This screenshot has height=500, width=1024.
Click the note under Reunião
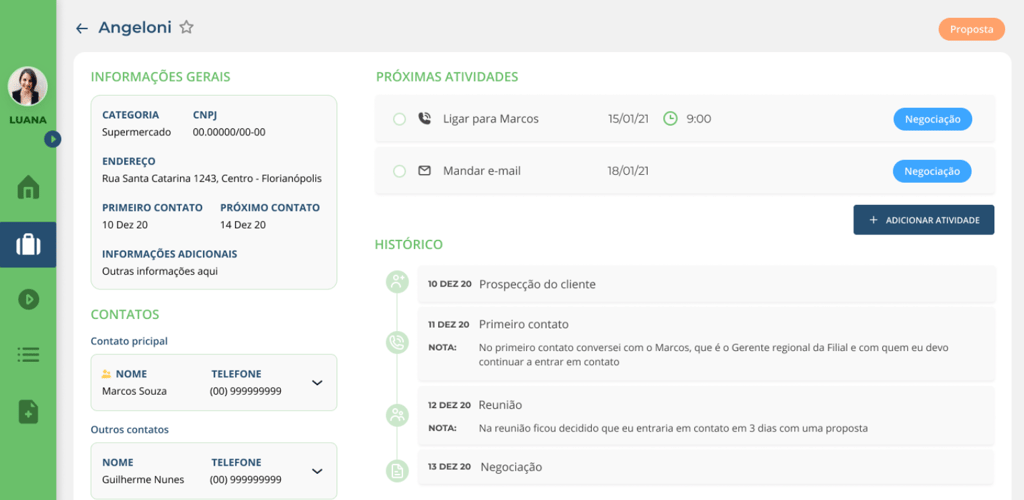(673, 429)
